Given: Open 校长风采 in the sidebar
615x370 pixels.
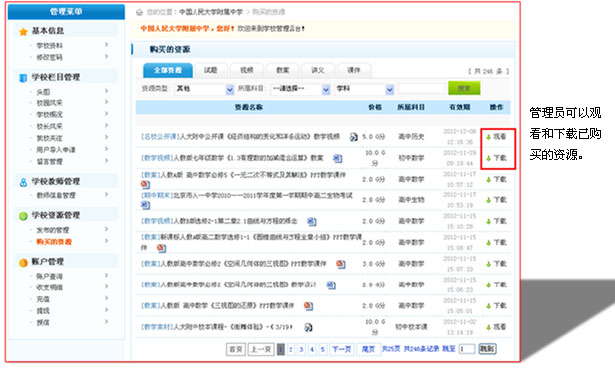Looking at the screenshot, I should coord(49,127).
